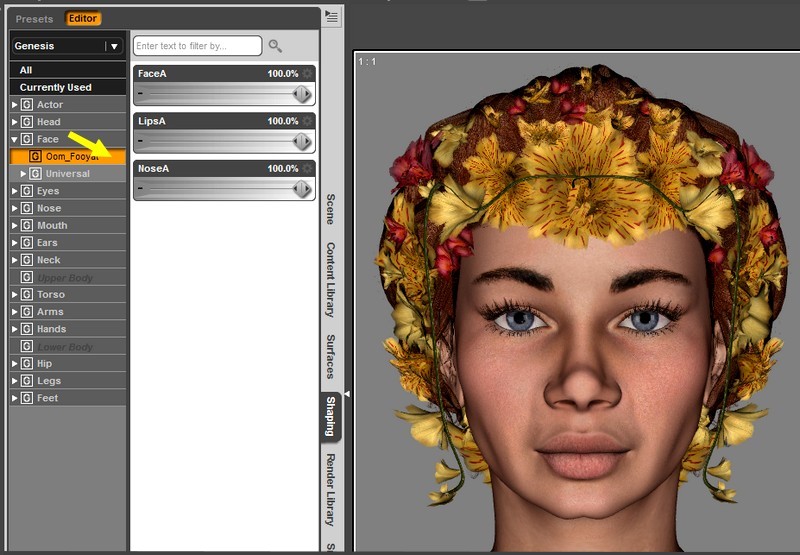Open the Render Library side tab

point(331,490)
